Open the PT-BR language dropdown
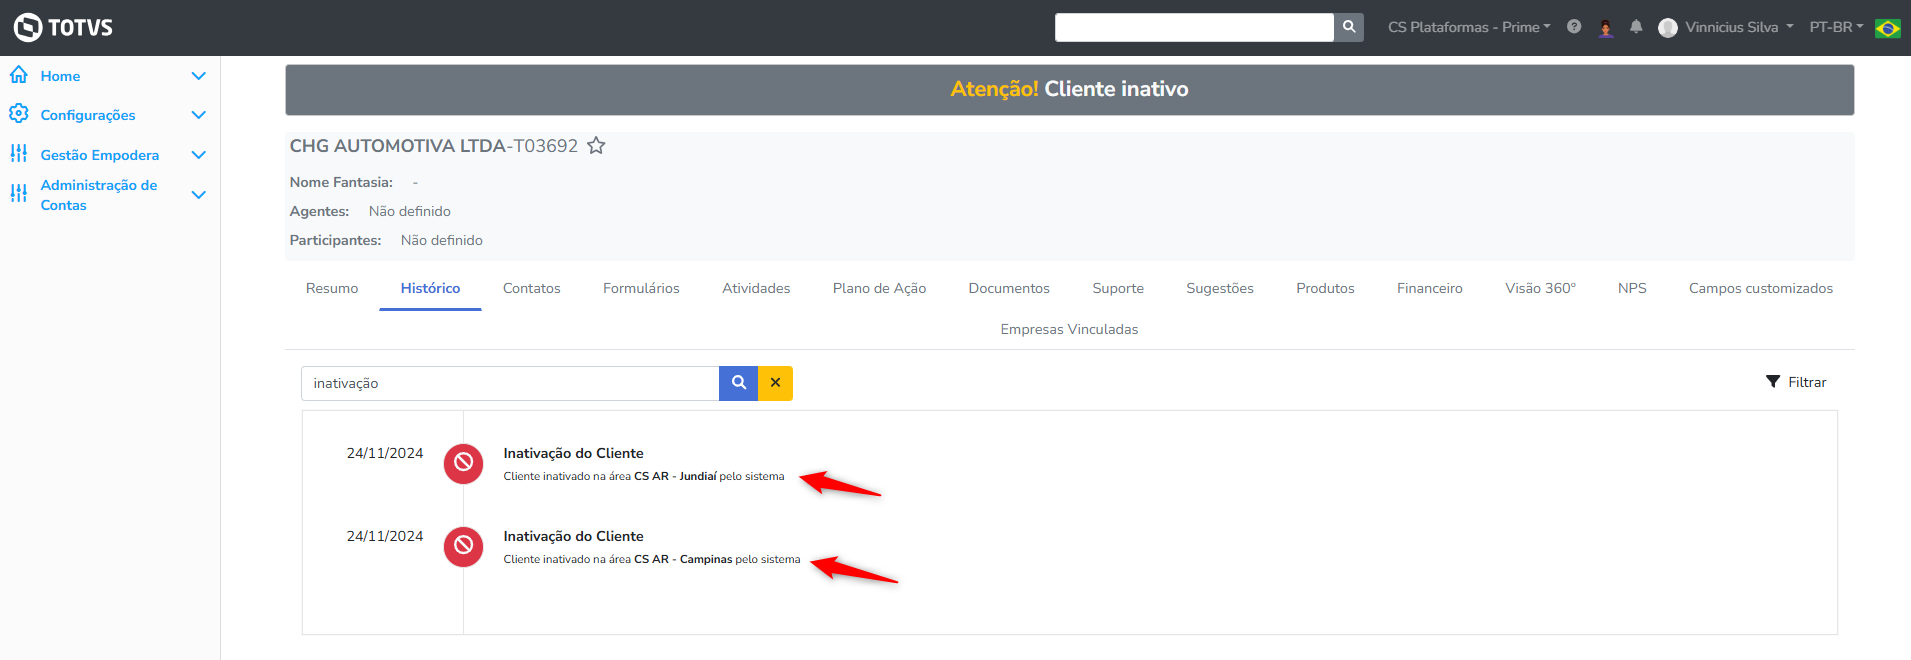The image size is (1911, 660). pos(1836,27)
